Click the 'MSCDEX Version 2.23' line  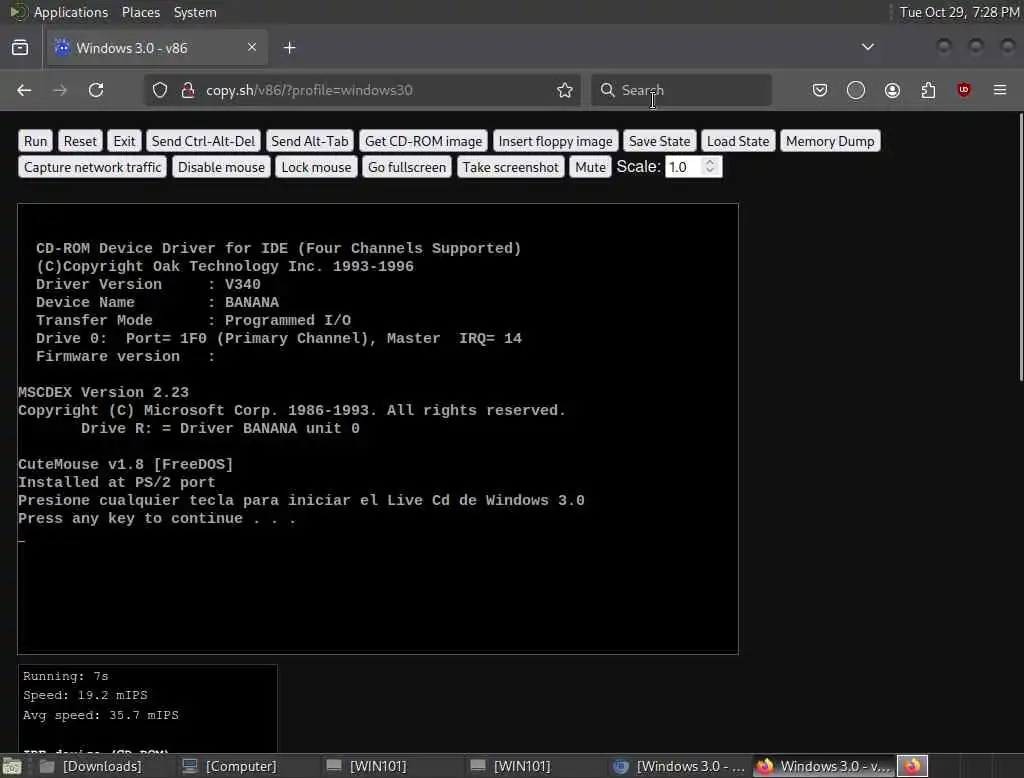(103, 393)
